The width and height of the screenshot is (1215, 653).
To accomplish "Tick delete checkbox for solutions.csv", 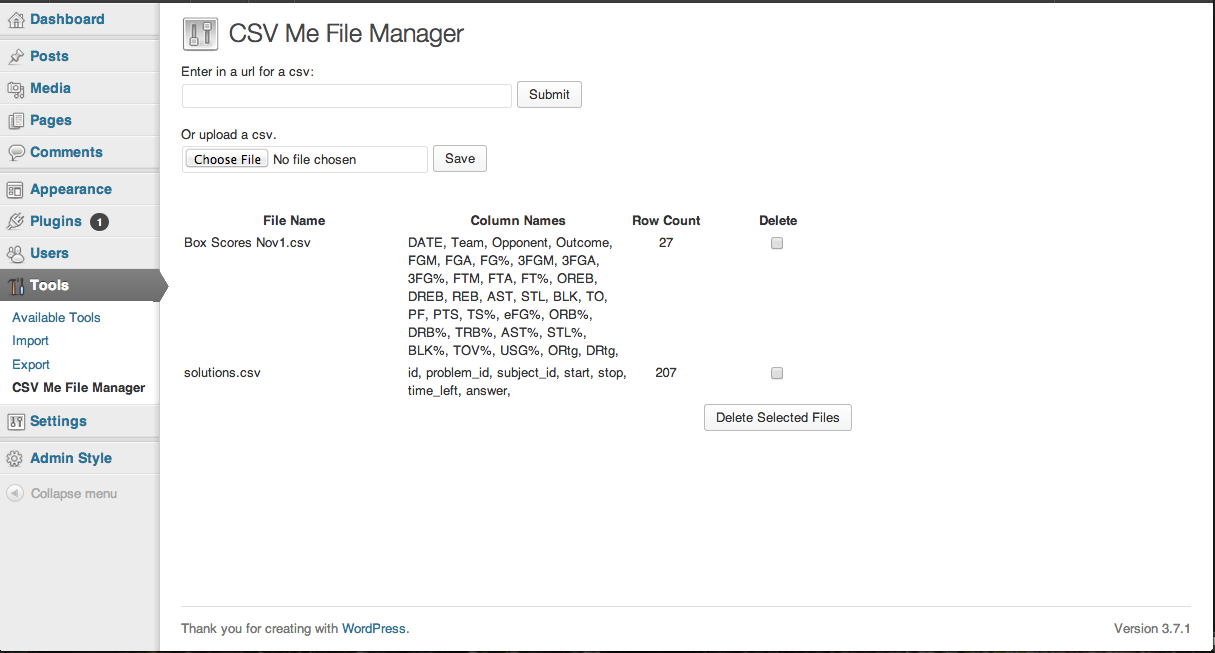I will [777, 373].
